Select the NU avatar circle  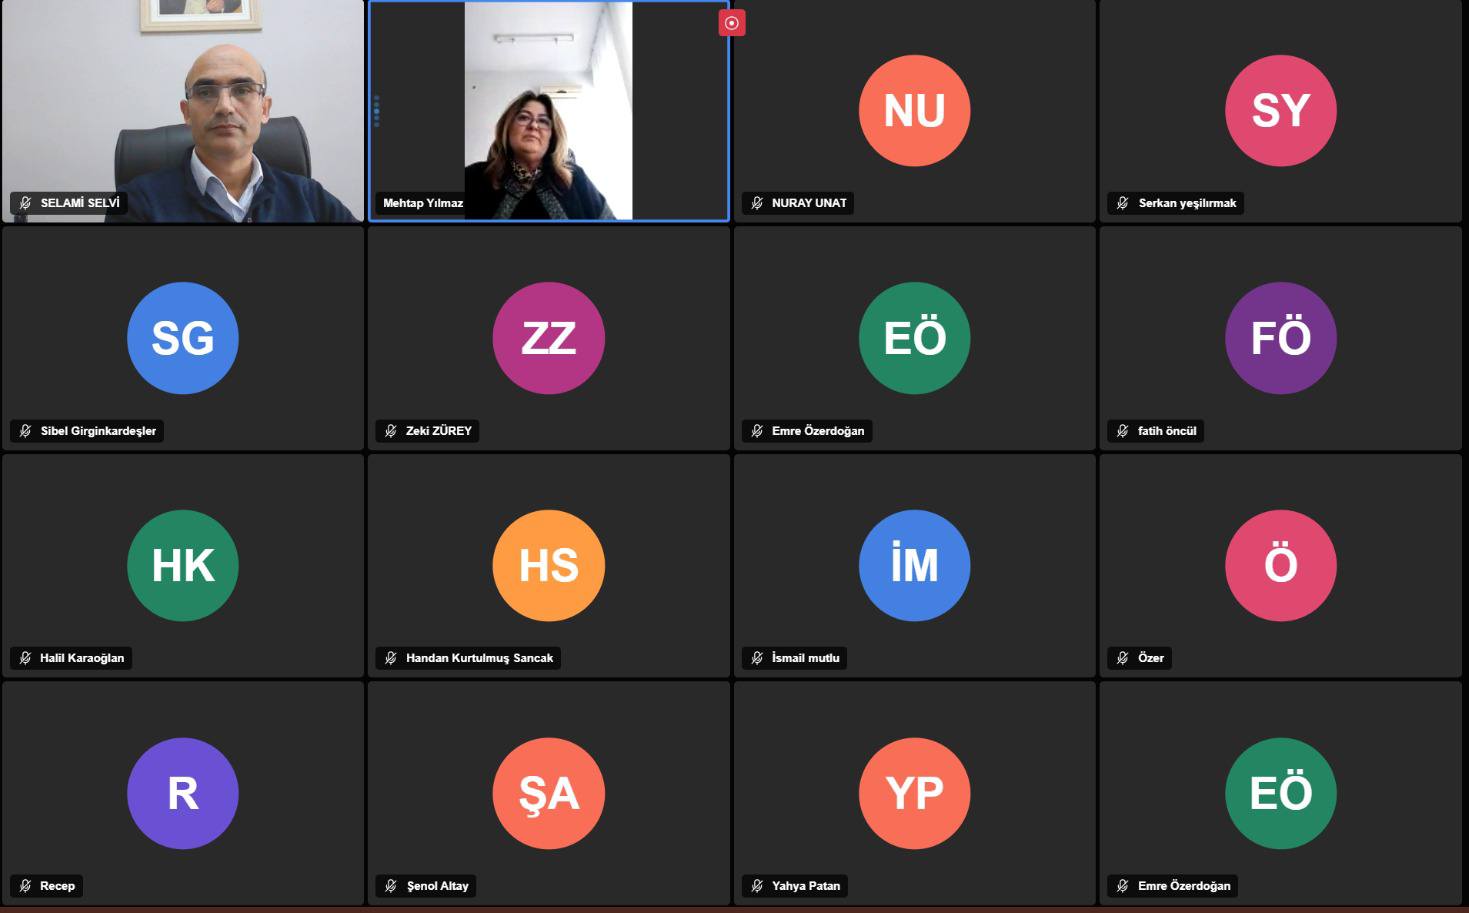tap(914, 110)
